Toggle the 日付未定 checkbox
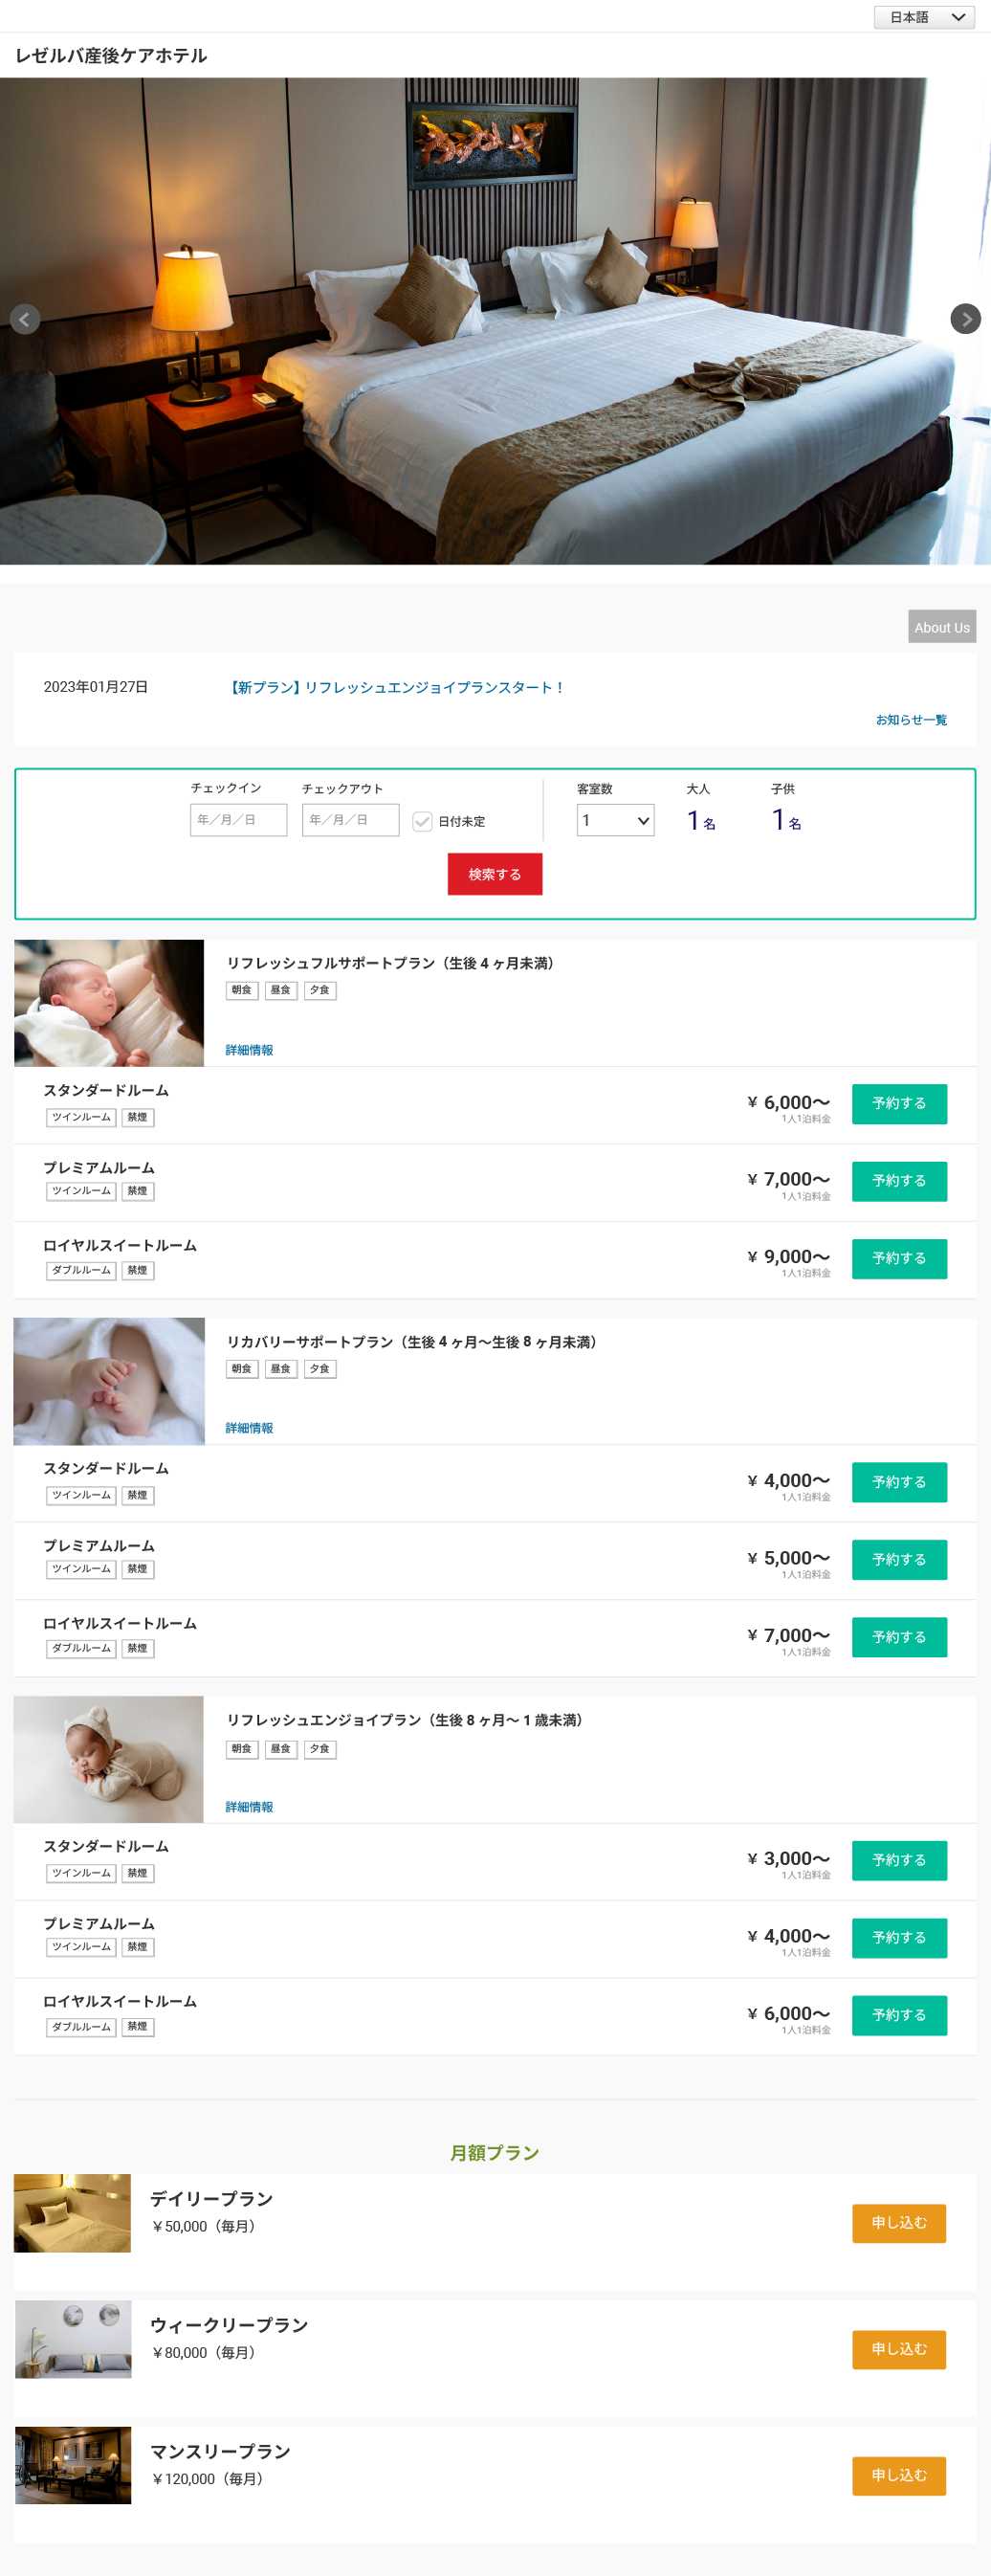 point(422,821)
